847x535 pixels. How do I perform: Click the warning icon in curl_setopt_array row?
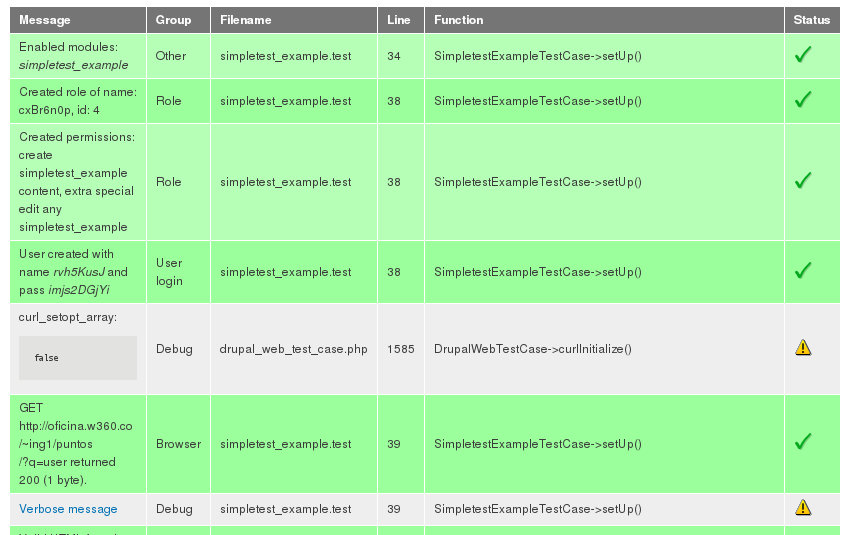(x=803, y=348)
